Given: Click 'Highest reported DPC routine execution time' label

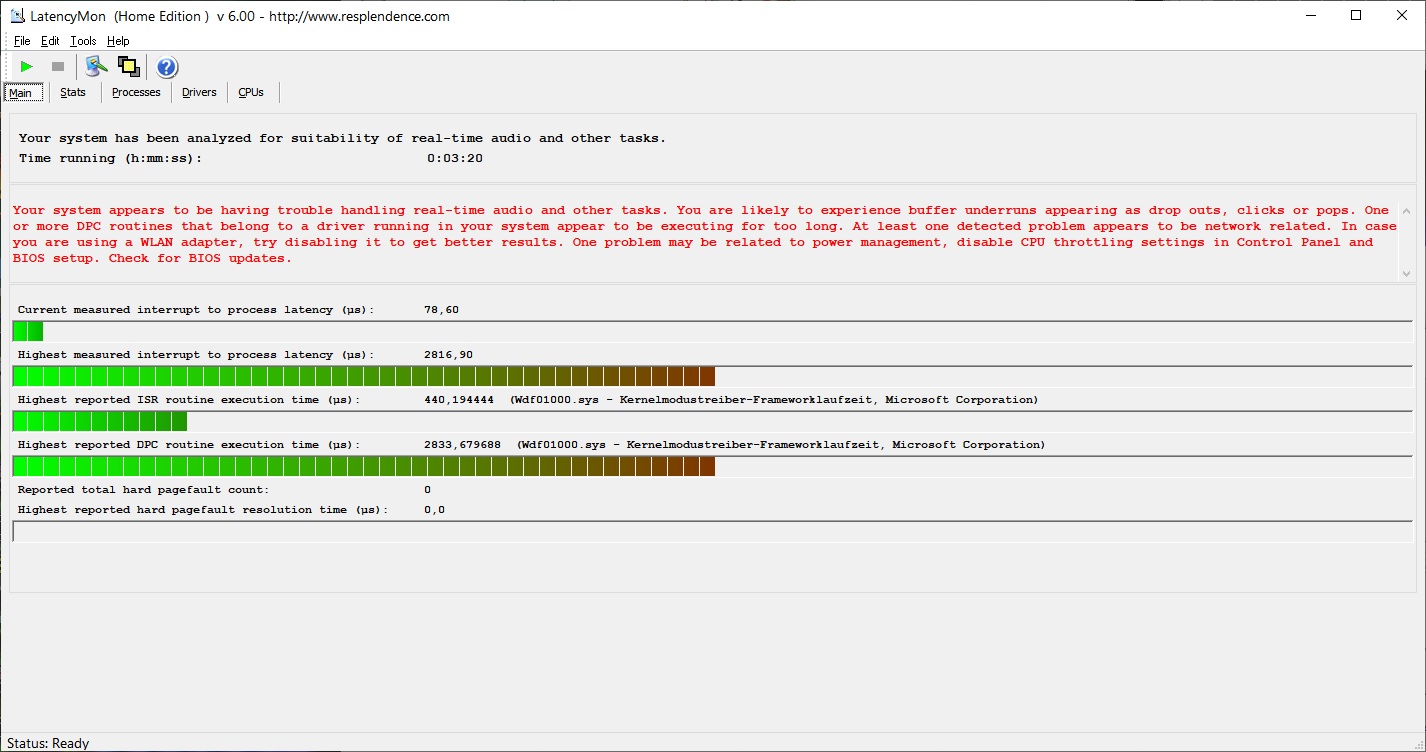Looking at the screenshot, I should tap(189, 445).
